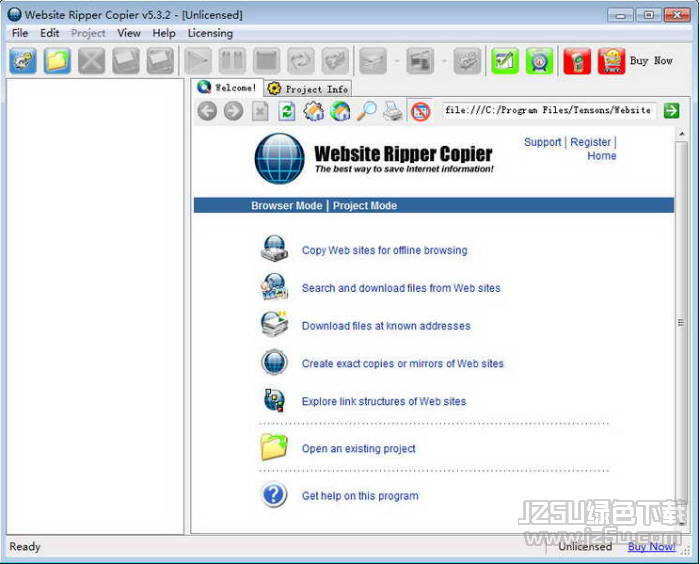Open the green alarm clock scheduler icon
This screenshot has height=564, width=700.
pos(539,61)
